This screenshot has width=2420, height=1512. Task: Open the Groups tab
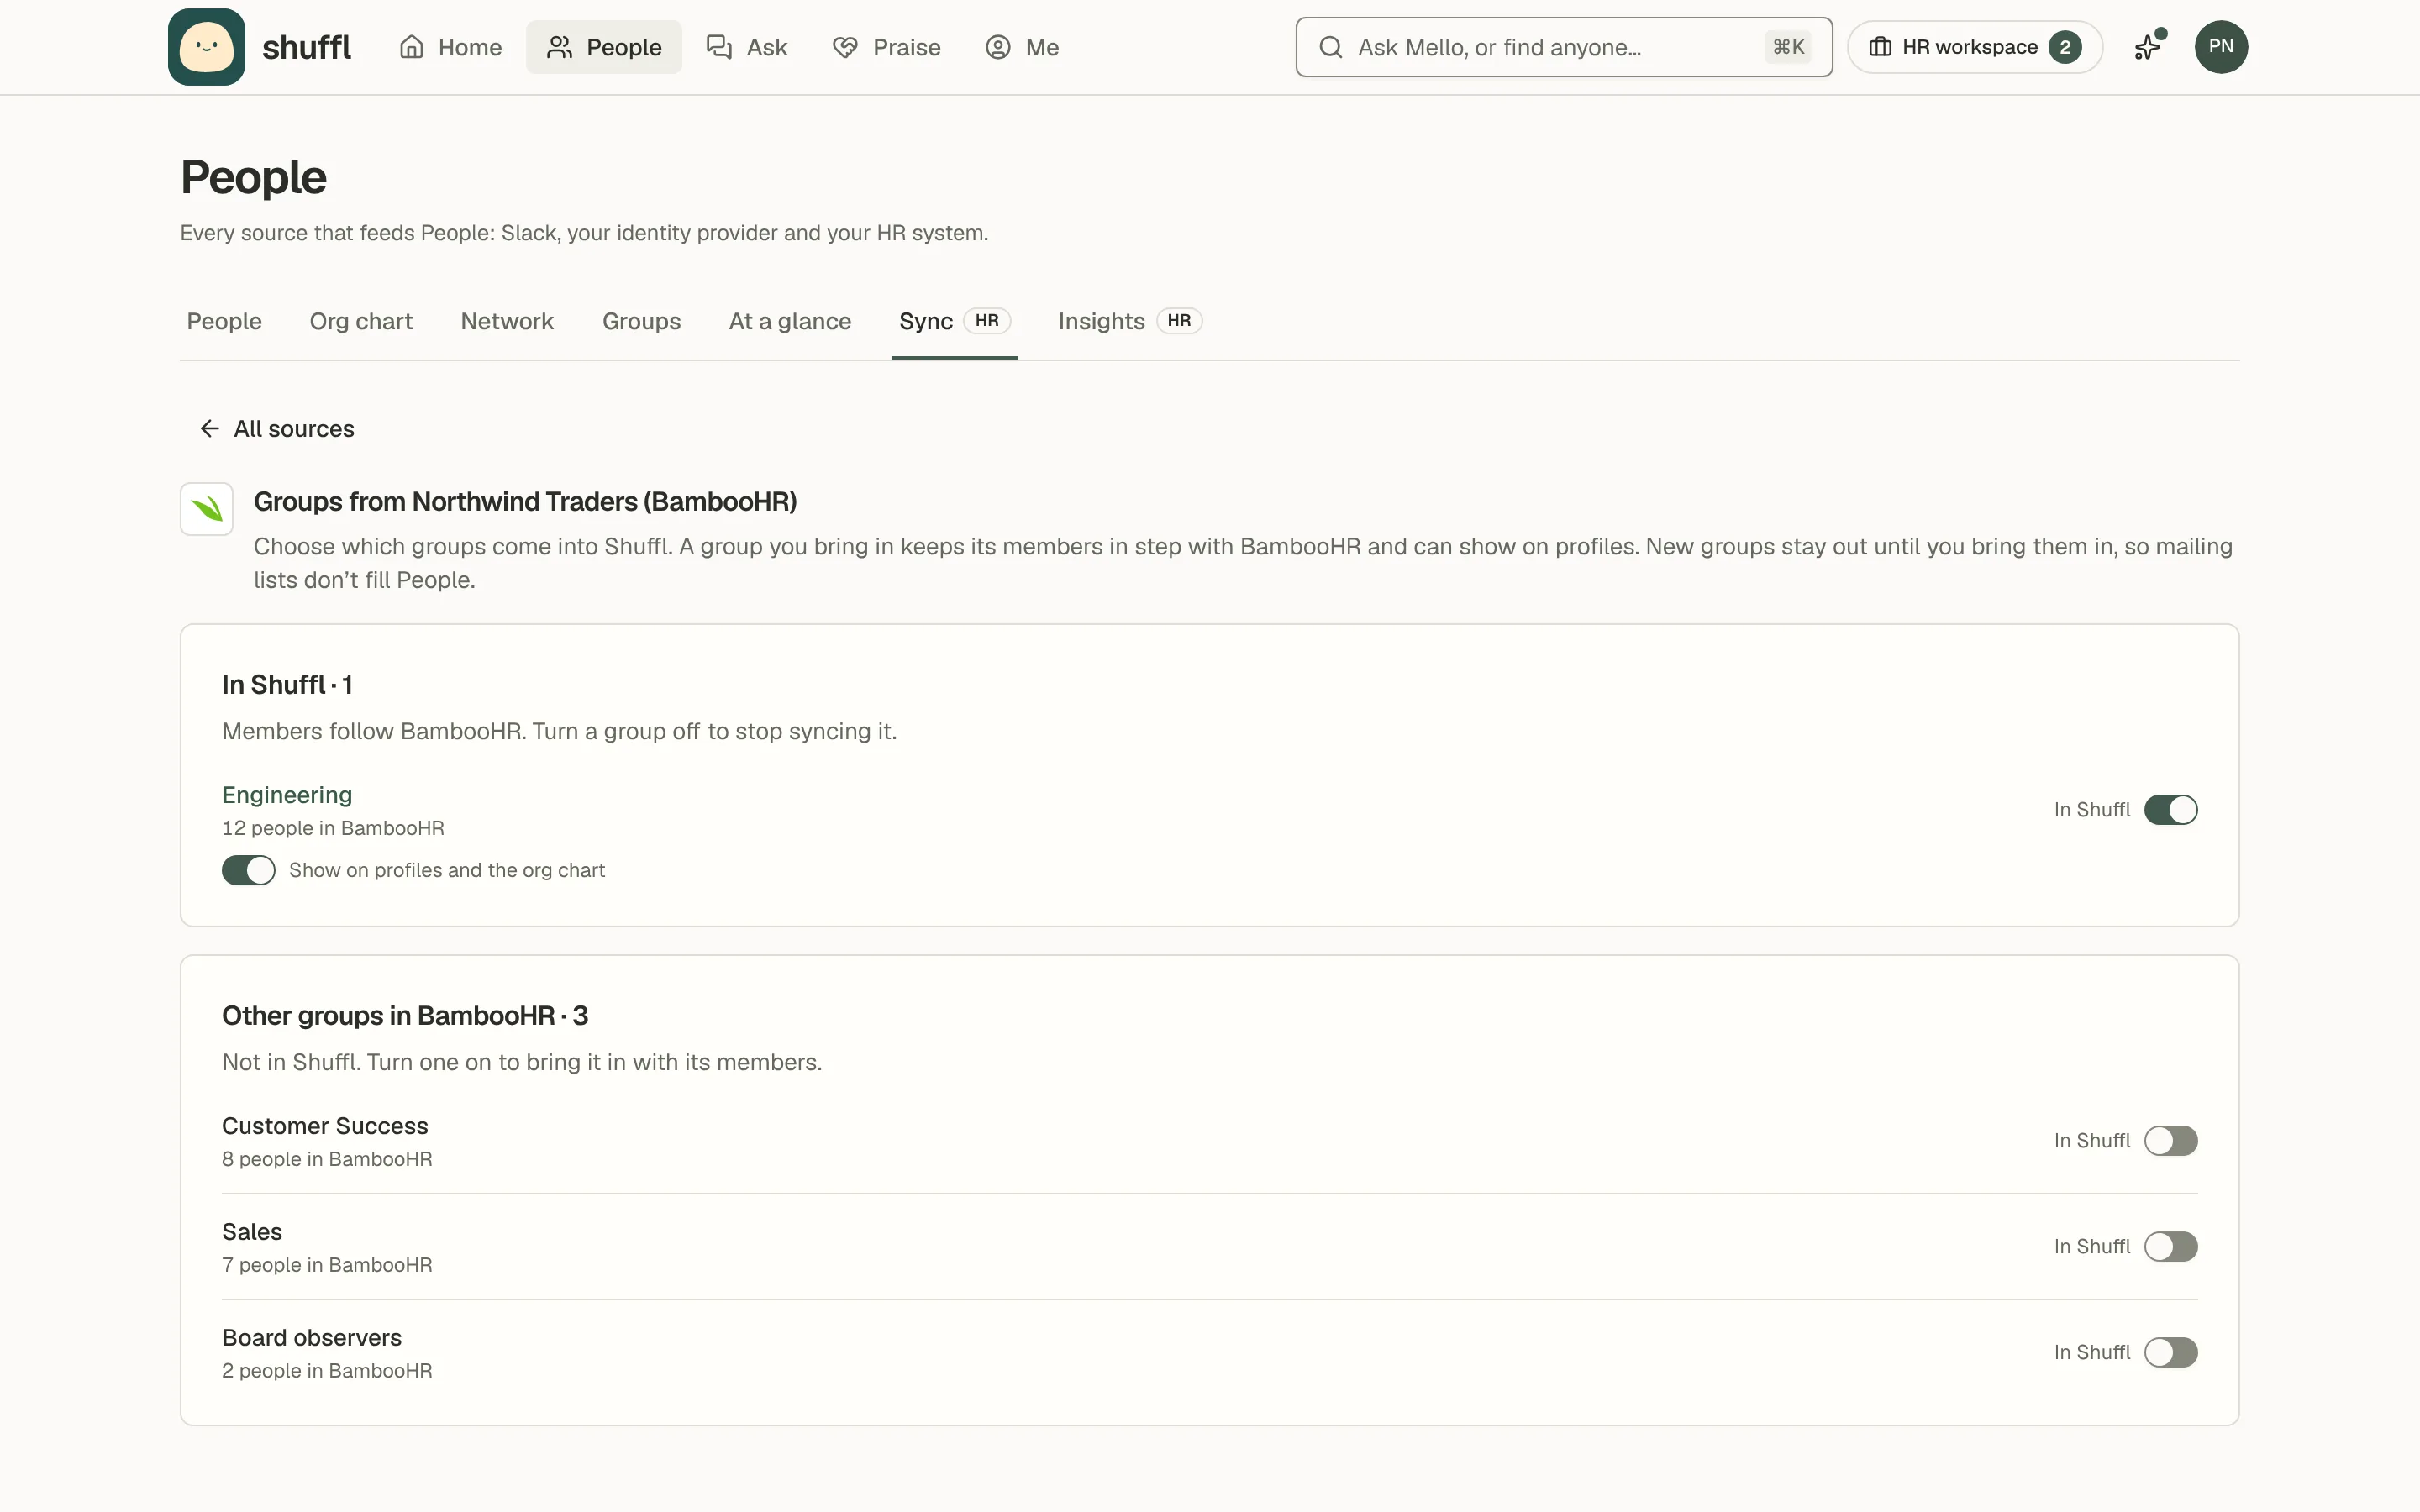[641, 321]
